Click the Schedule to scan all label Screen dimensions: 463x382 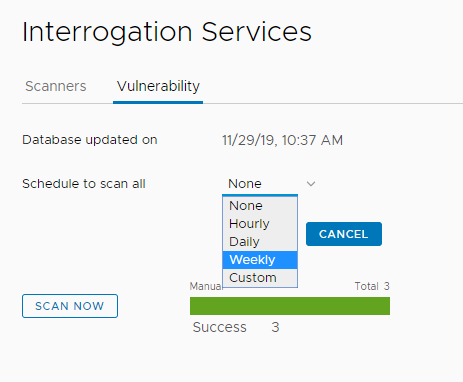click(84, 184)
